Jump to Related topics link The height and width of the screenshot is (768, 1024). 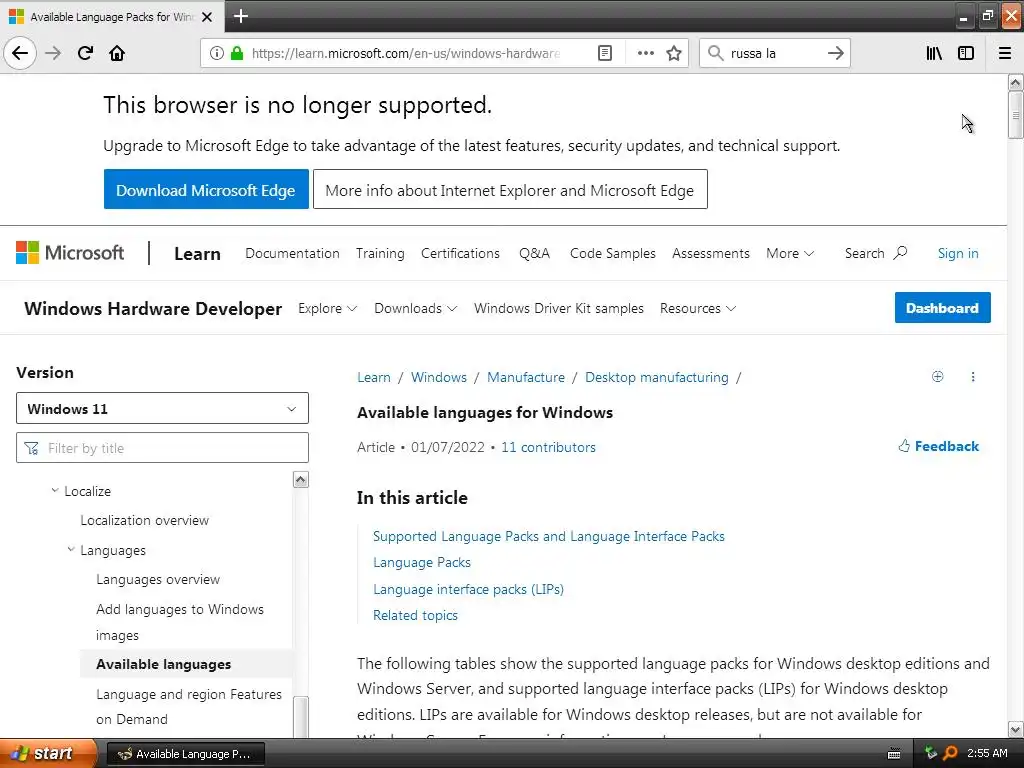coord(415,615)
